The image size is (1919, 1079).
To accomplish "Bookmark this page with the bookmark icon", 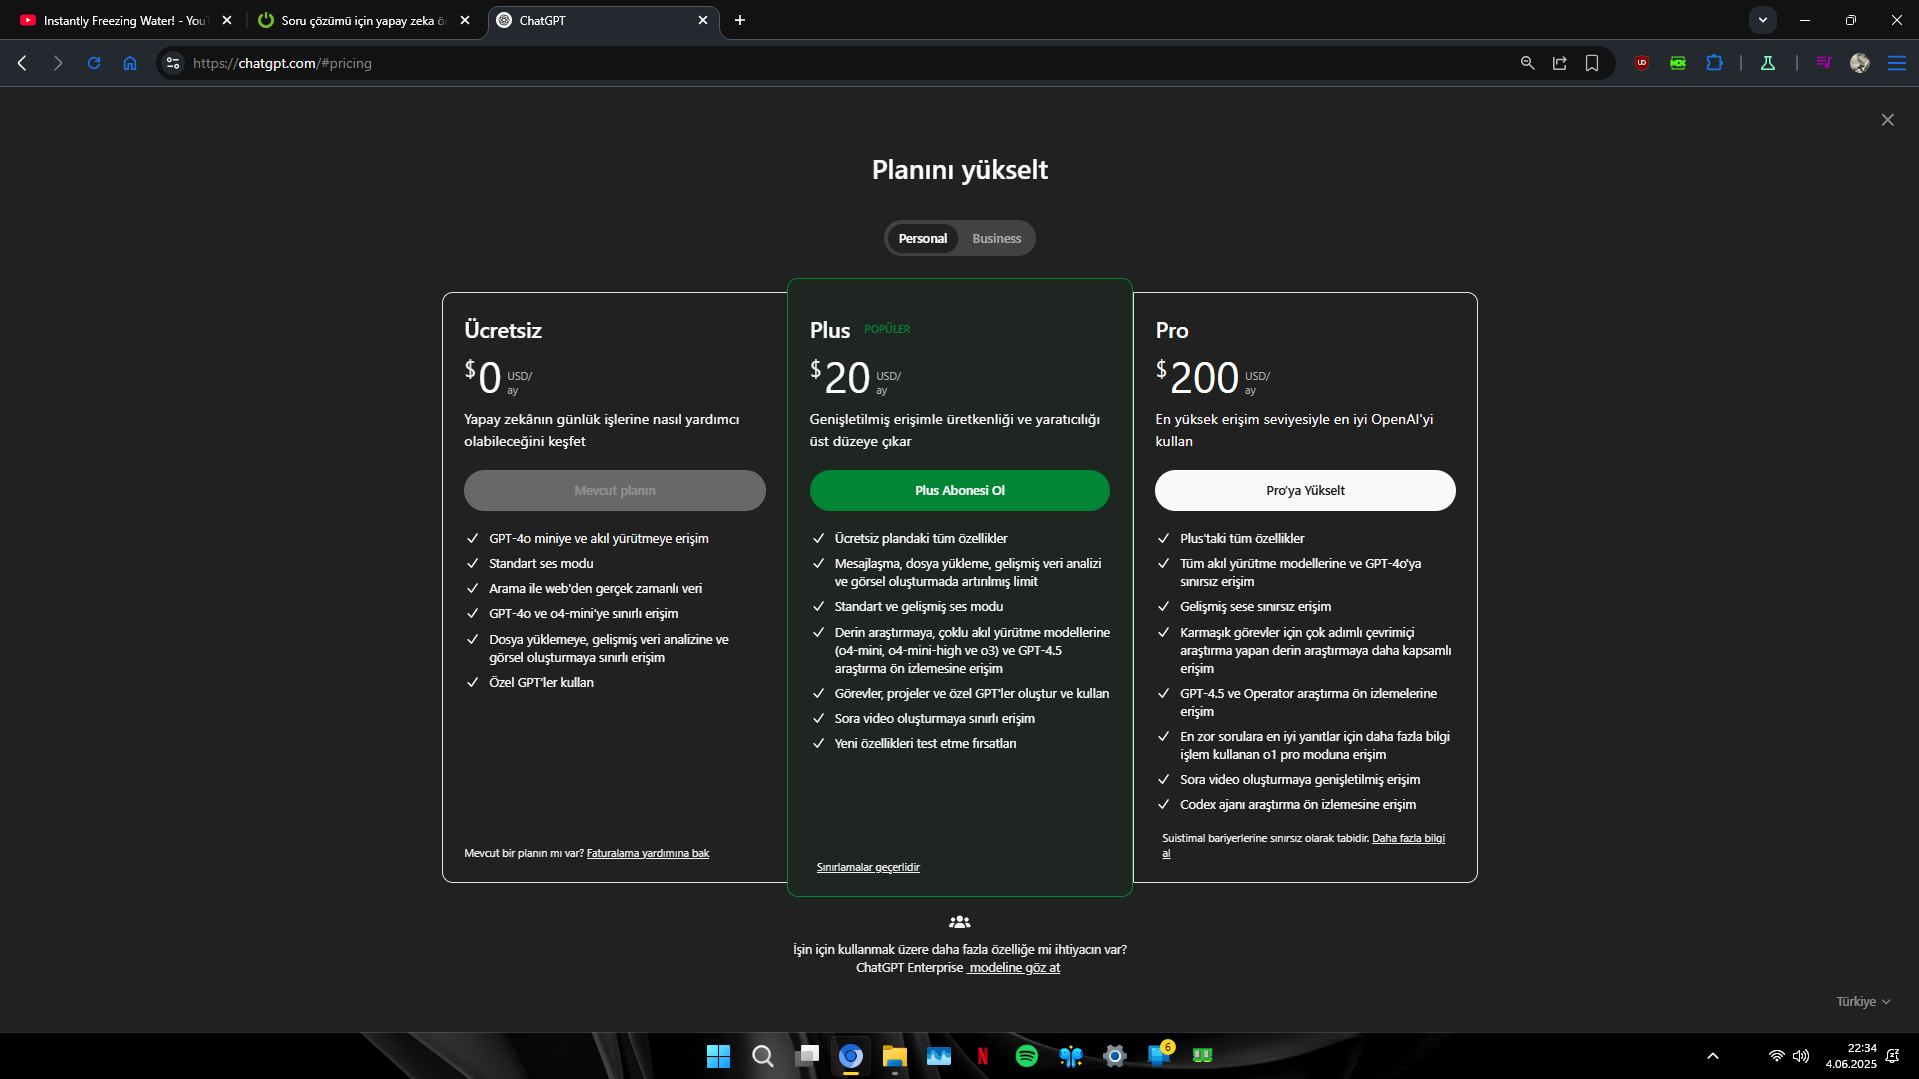I will tap(1592, 63).
